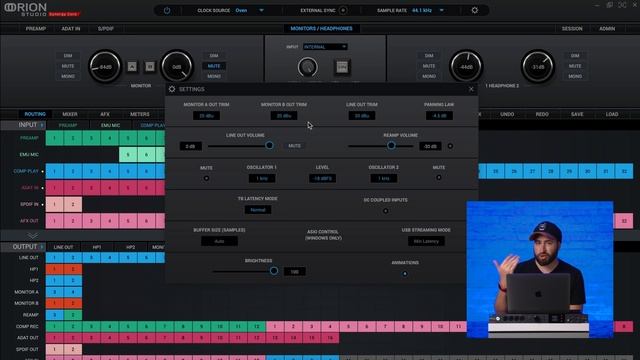Open Clock Source dropdown
Screen dimensions: 640x360
(261, 10)
